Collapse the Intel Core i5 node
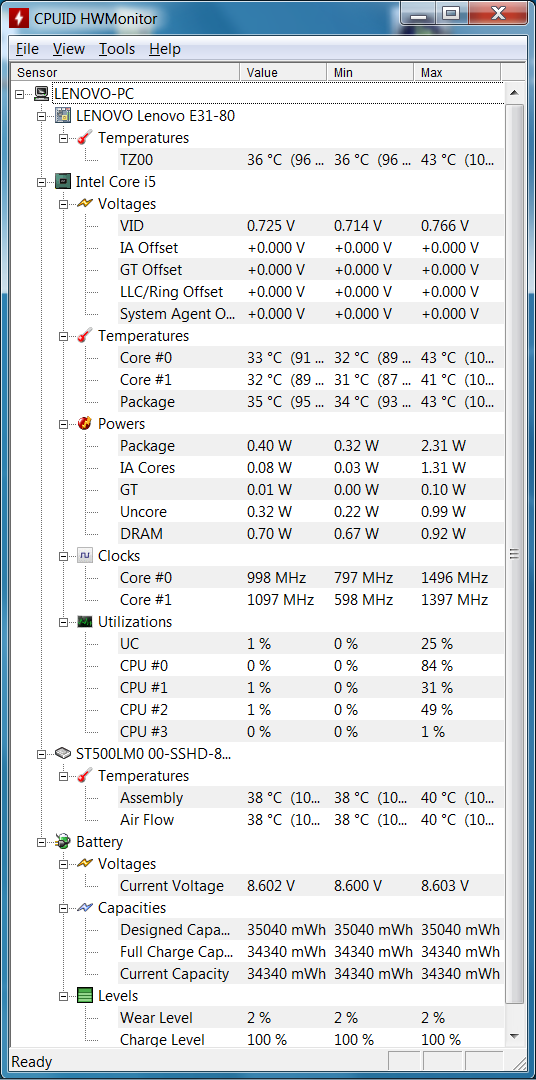 click(42, 183)
